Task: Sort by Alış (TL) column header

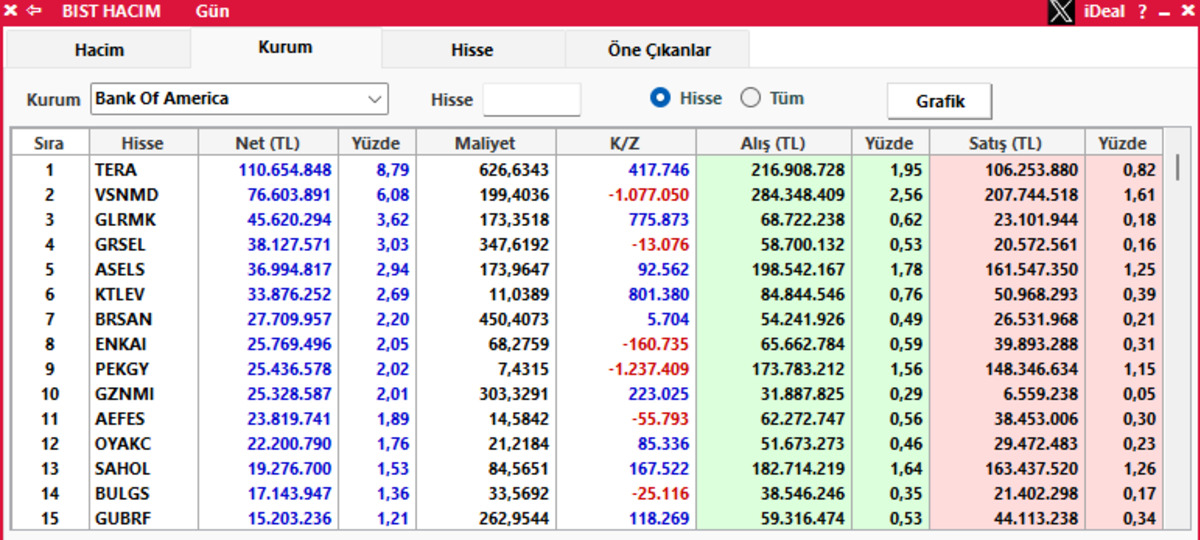Action: pos(773,143)
